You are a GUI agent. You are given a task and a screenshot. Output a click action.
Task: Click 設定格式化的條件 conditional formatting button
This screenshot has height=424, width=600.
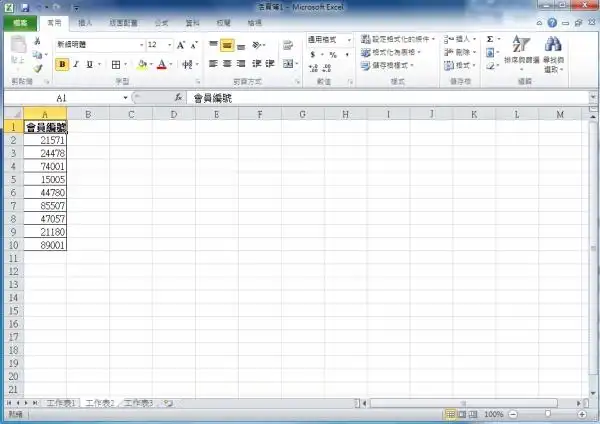(401, 39)
